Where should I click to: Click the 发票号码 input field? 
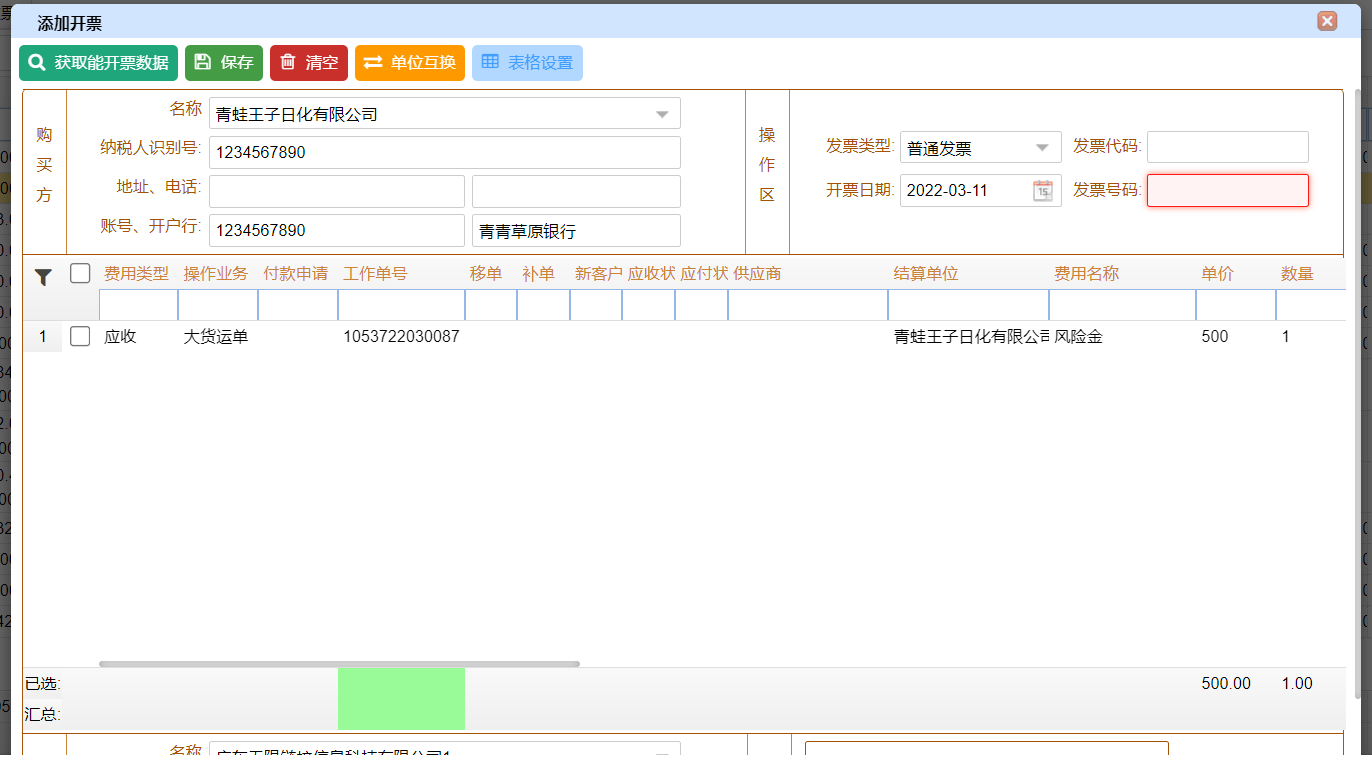point(1227,191)
